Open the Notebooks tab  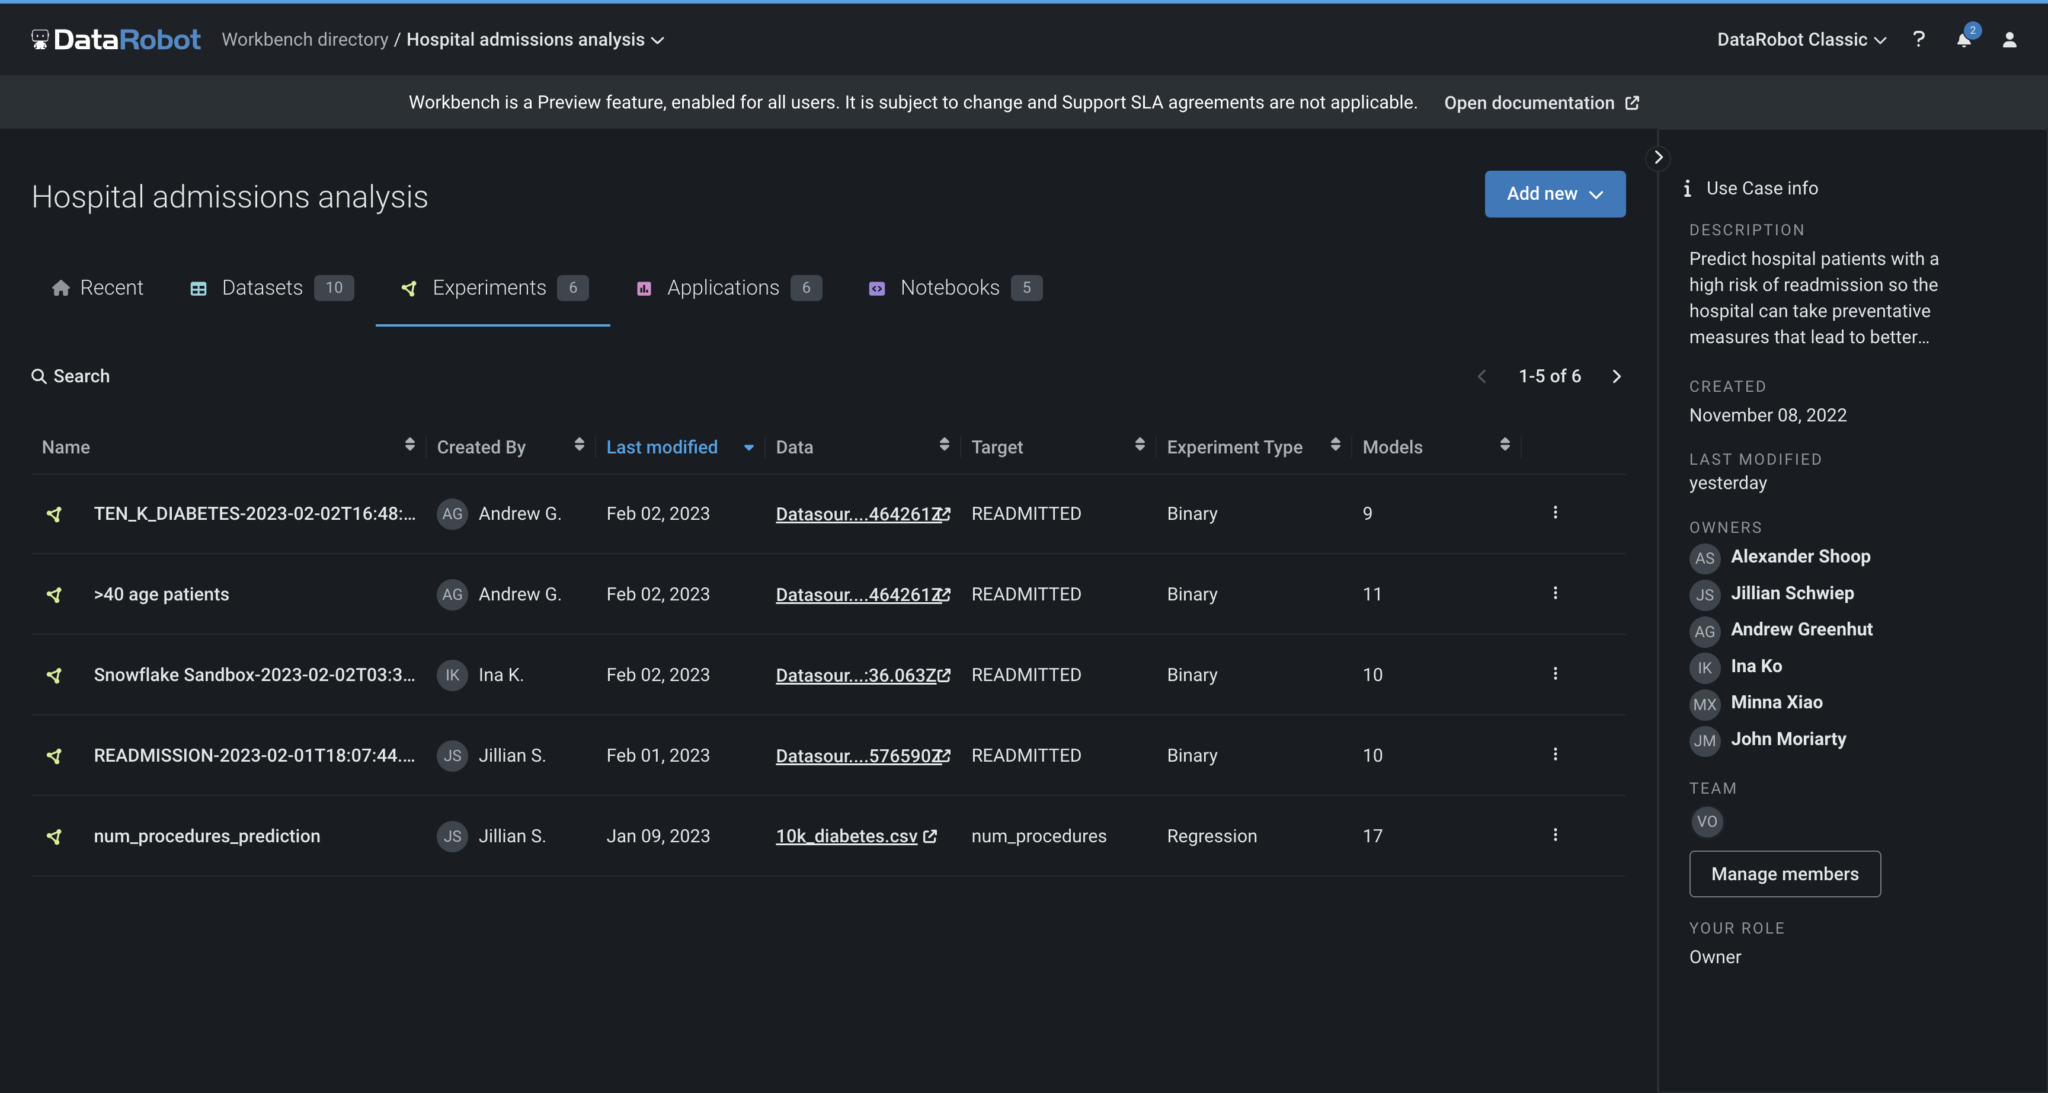pos(954,288)
